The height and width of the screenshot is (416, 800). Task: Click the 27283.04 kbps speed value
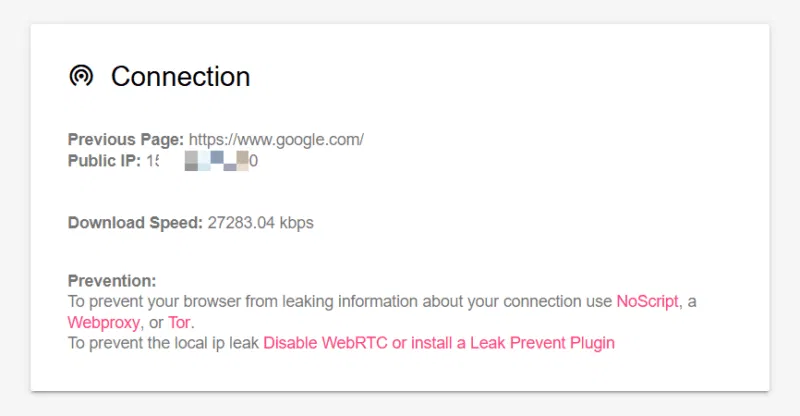click(x=261, y=223)
